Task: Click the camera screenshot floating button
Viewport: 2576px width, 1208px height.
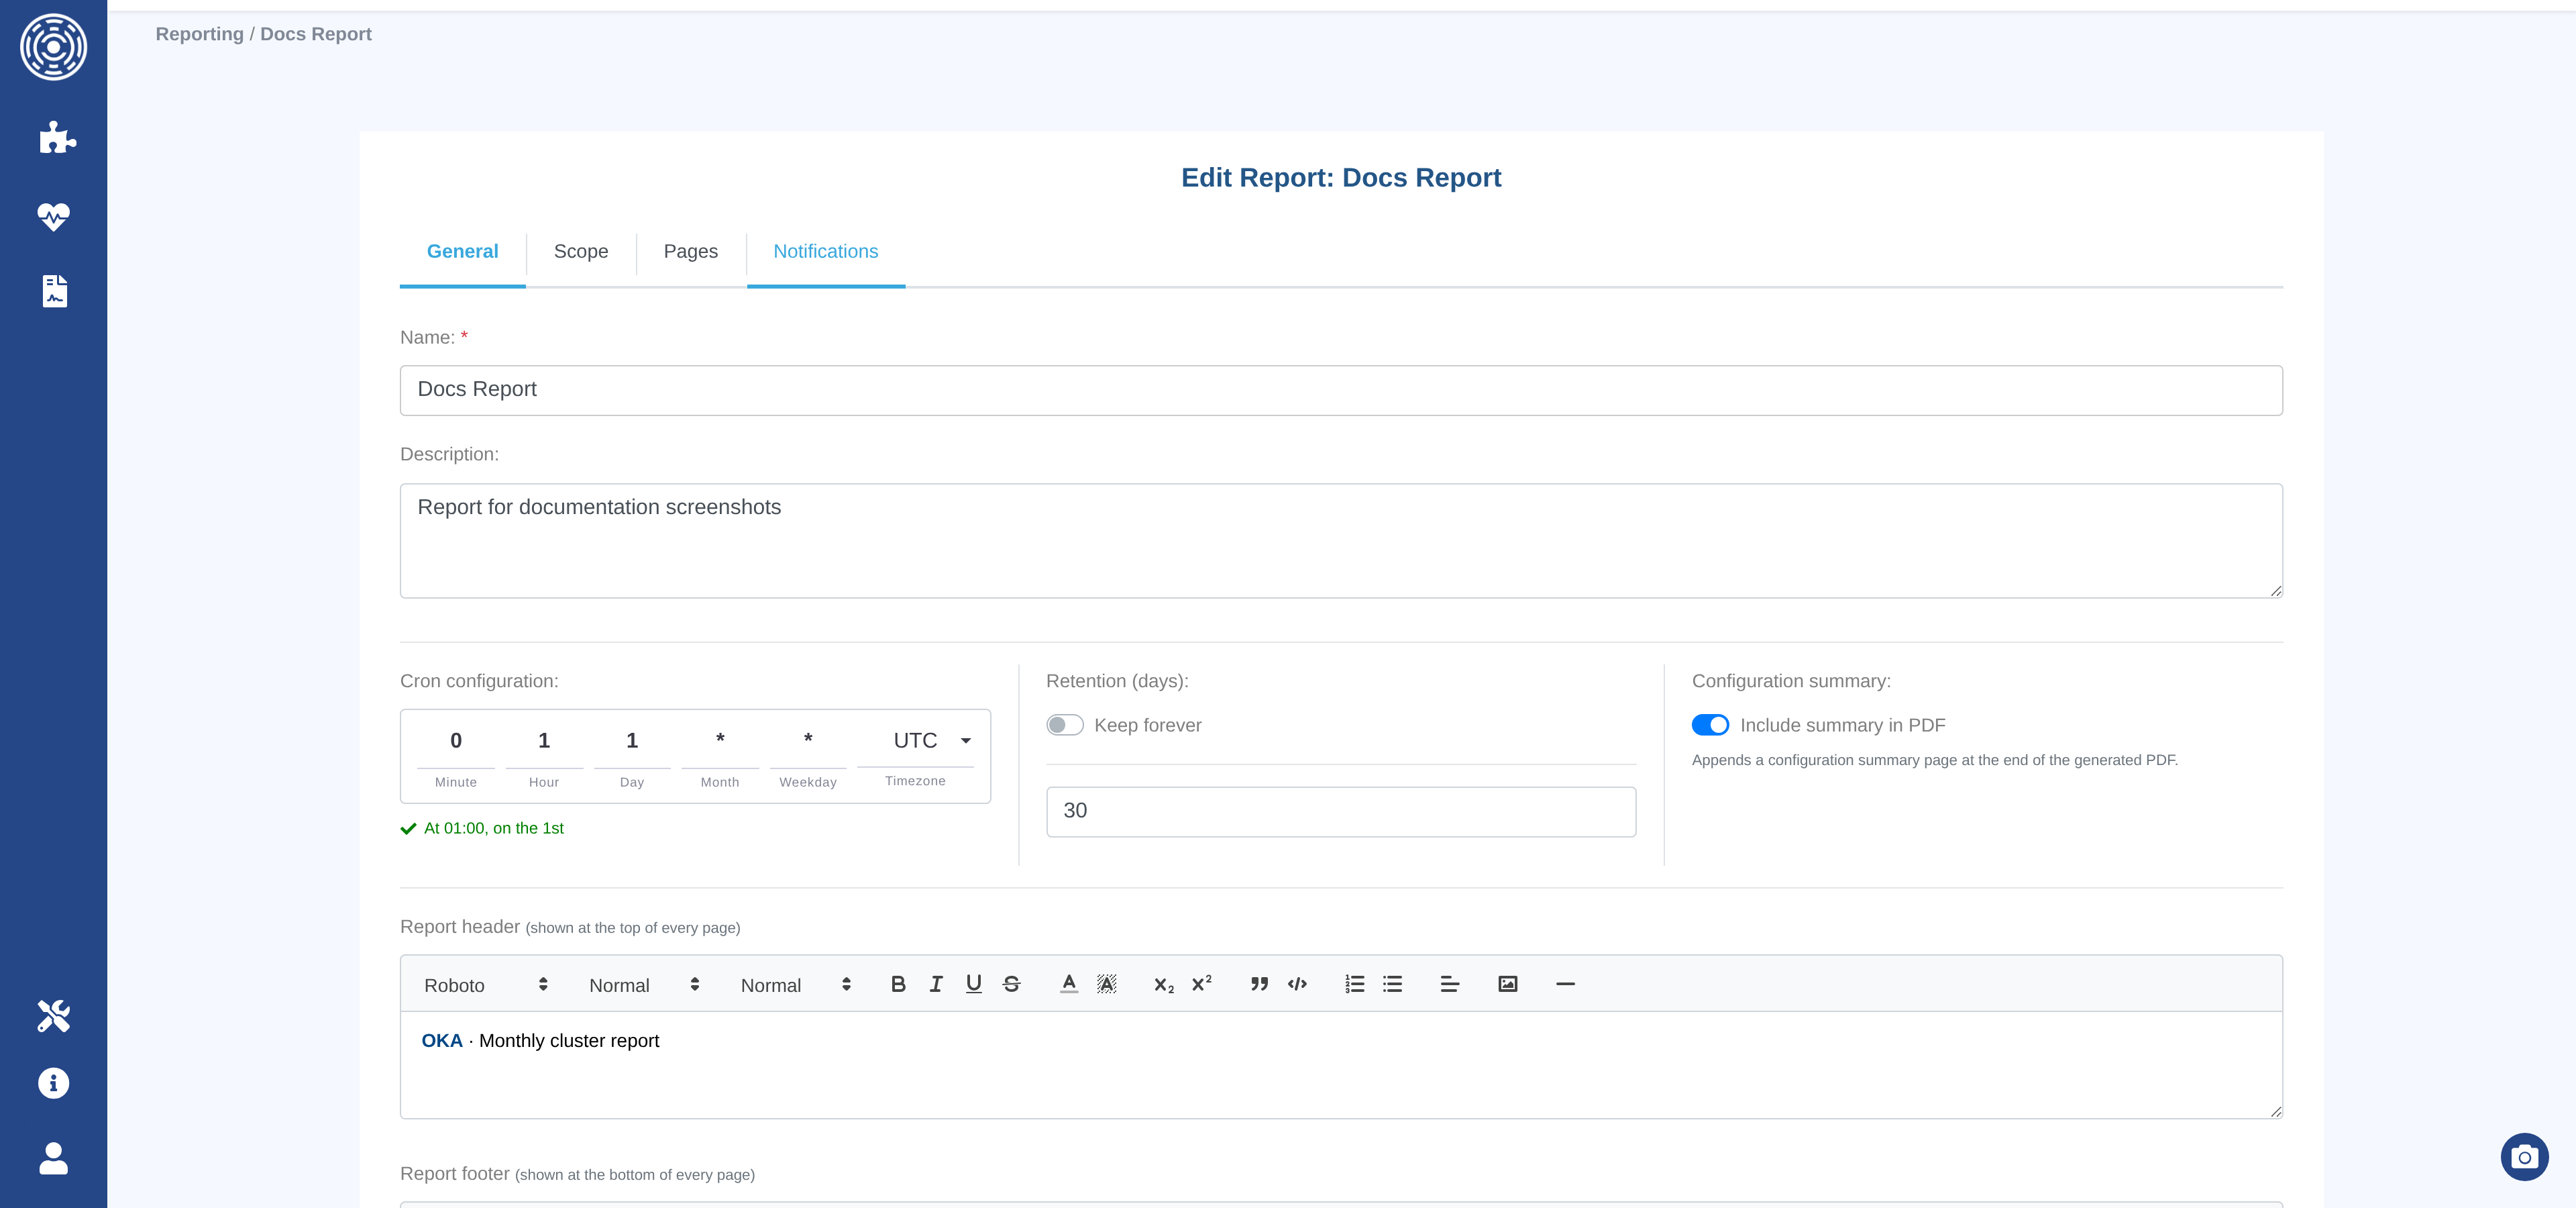Action: 2524,1157
